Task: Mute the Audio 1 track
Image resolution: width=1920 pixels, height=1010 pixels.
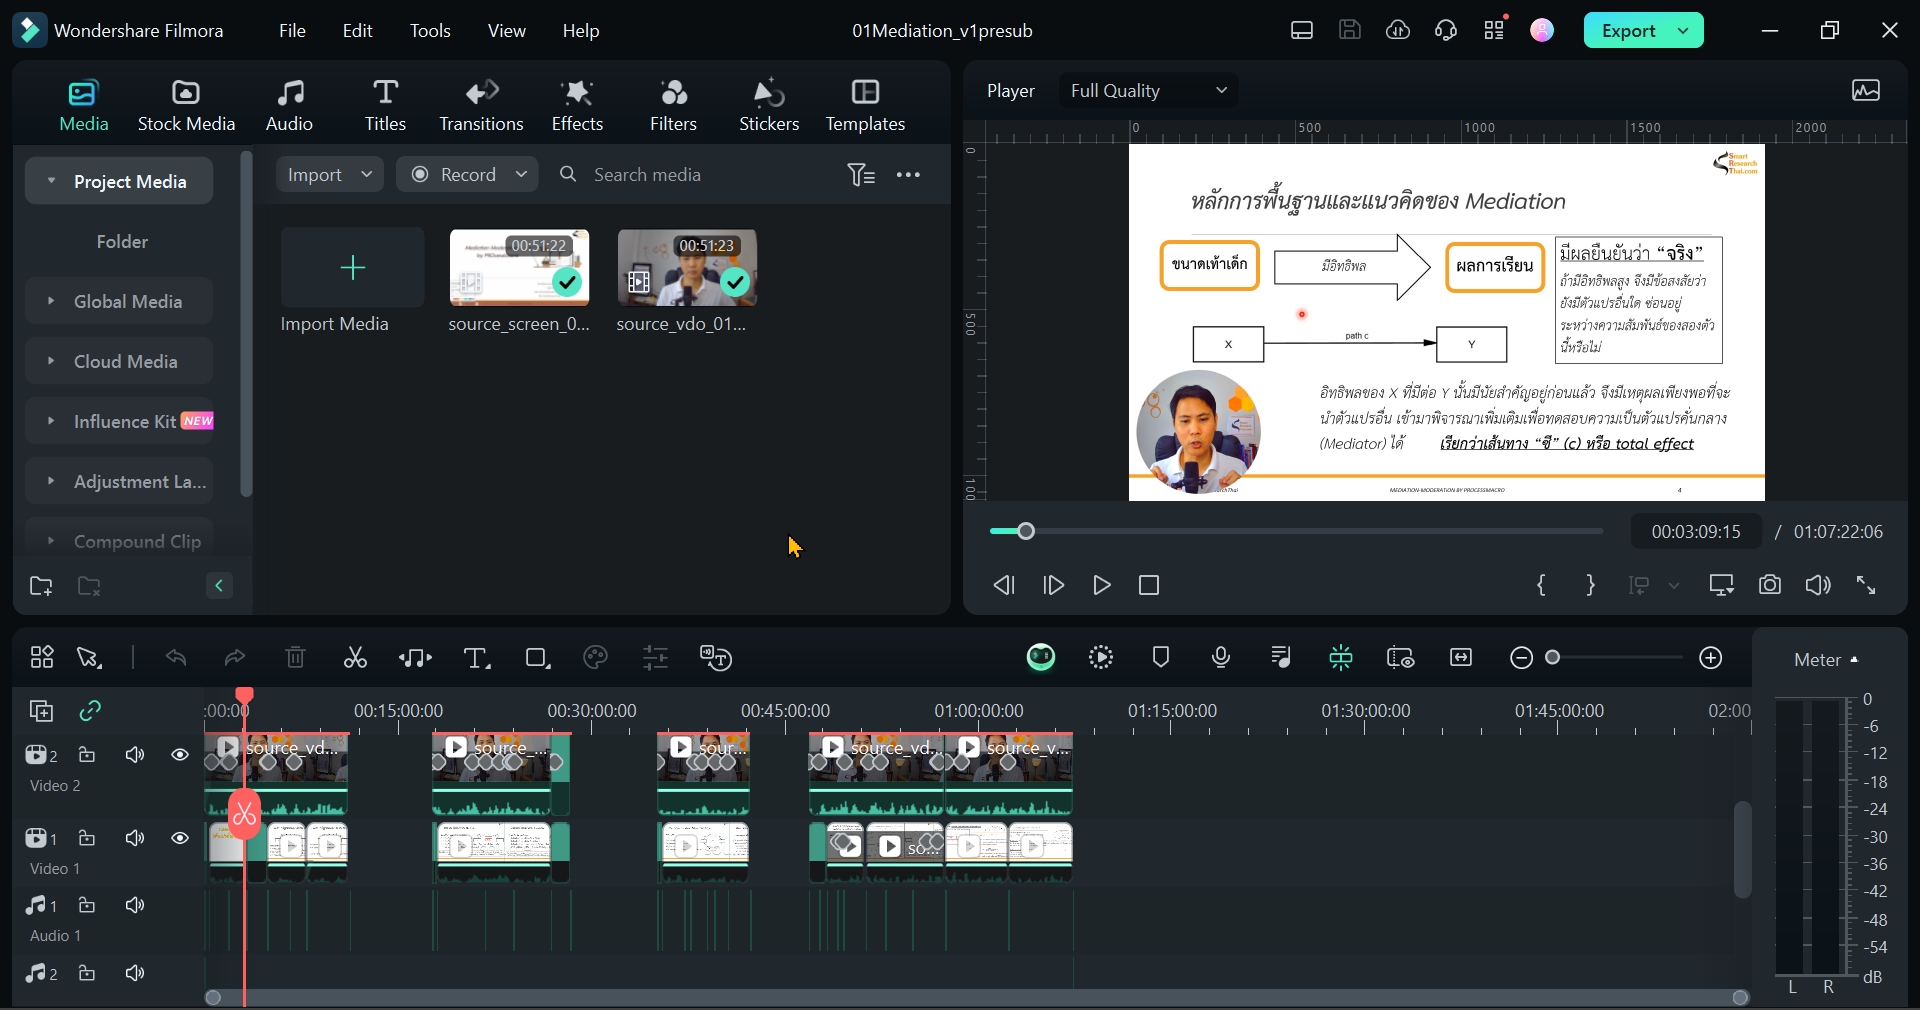Action: 135,905
